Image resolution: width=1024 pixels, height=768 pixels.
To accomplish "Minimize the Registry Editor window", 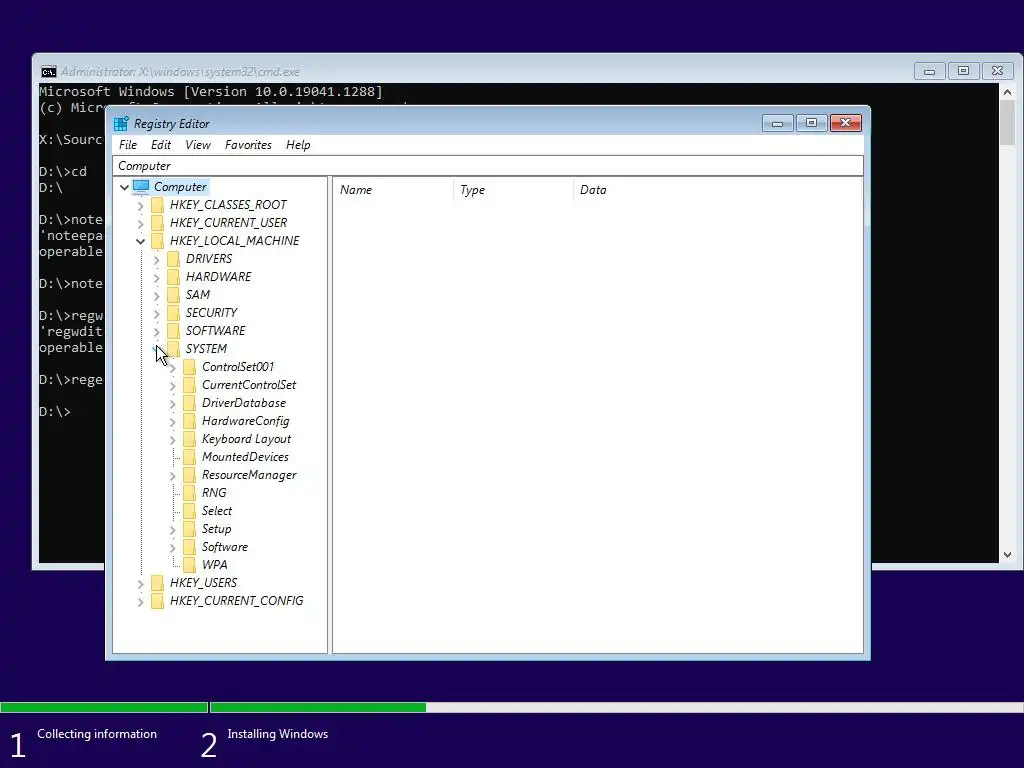I will 777,123.
